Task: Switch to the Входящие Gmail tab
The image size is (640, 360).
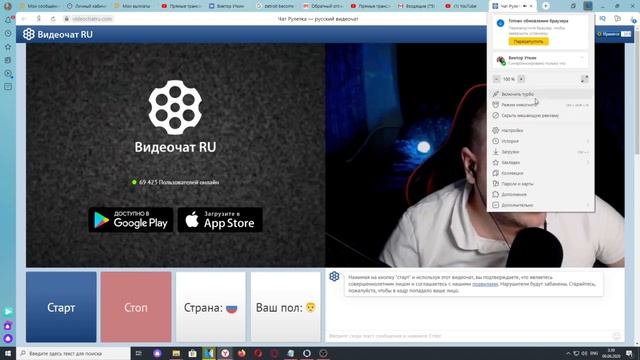Action: [418, 6]
